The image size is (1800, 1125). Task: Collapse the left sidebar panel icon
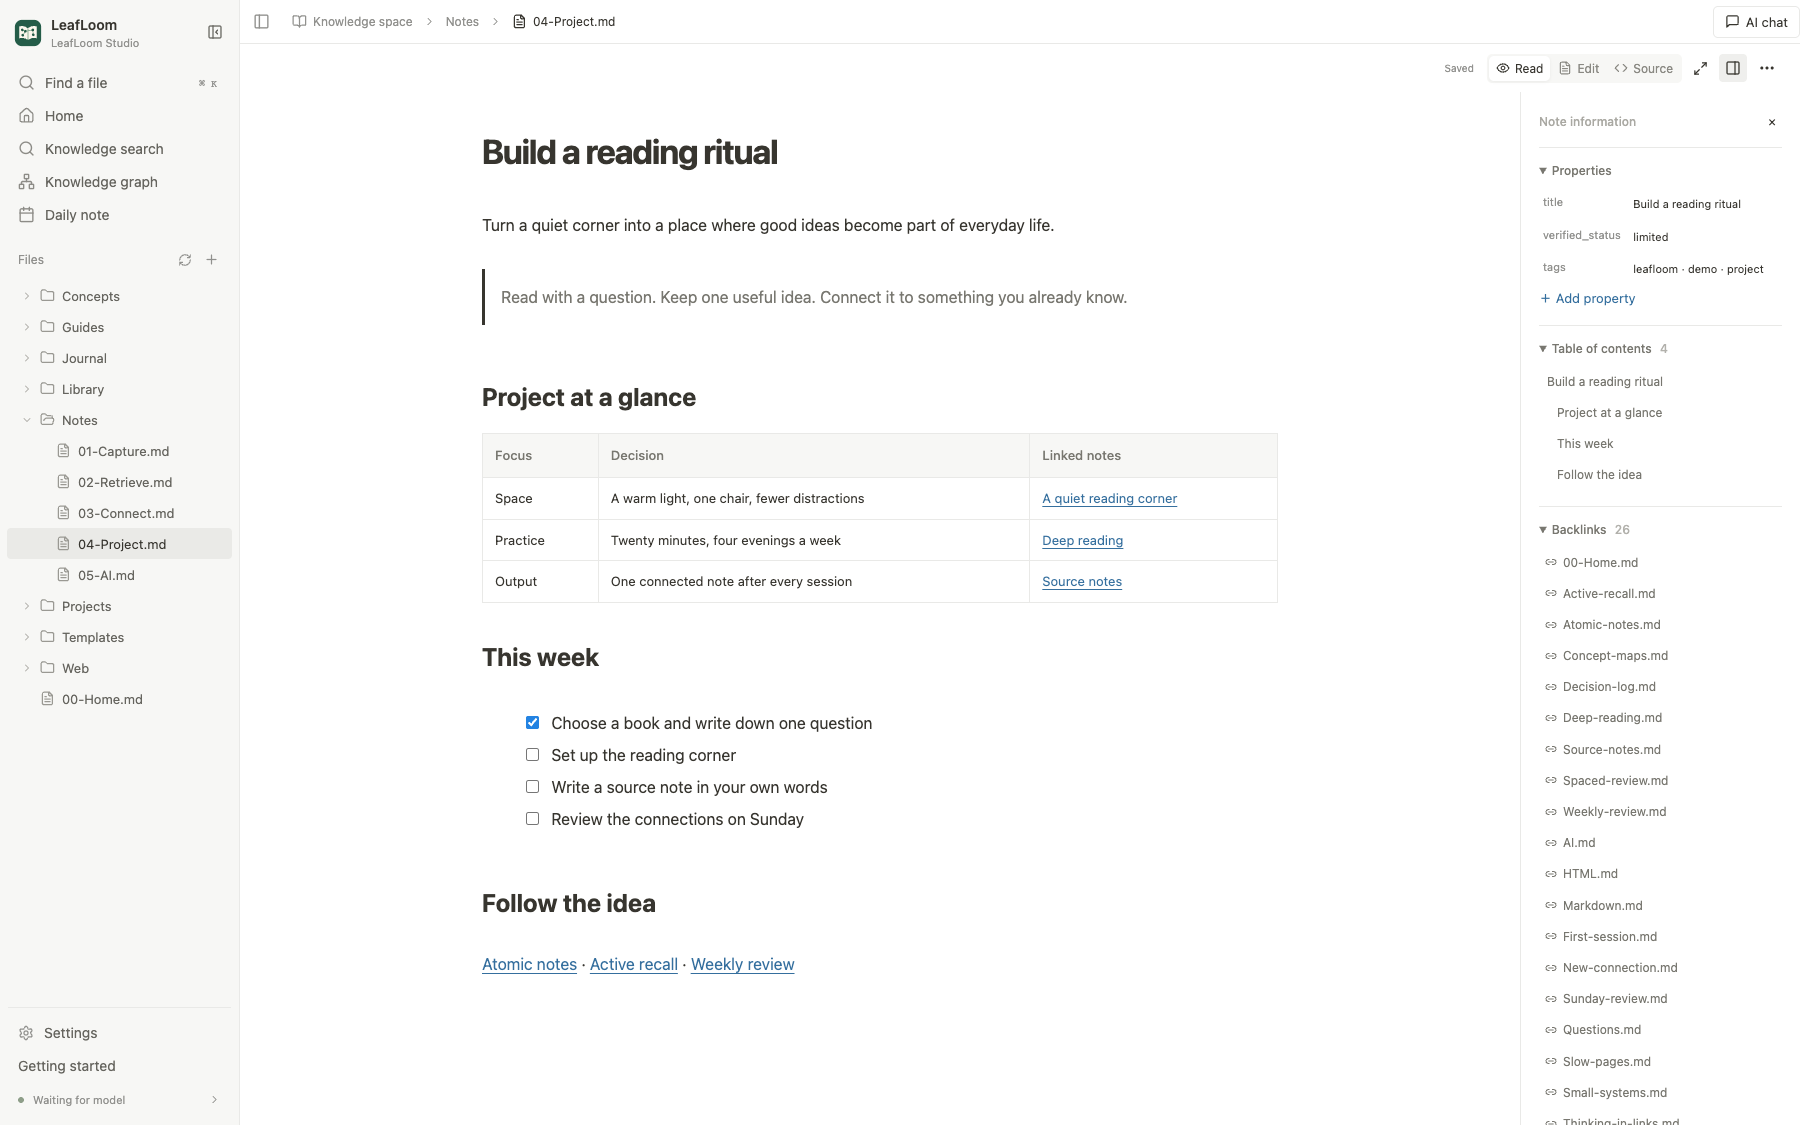[x=214, y=32]
